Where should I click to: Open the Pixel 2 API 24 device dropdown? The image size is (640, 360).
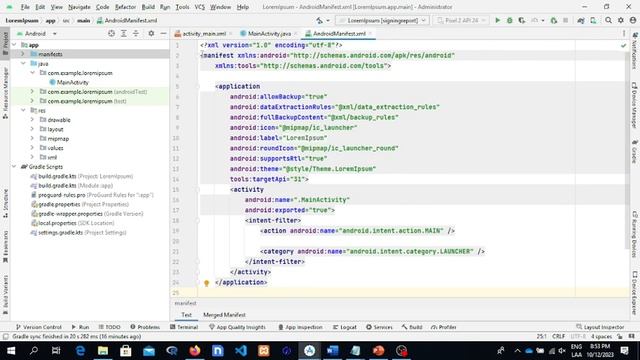pos(461,20)
